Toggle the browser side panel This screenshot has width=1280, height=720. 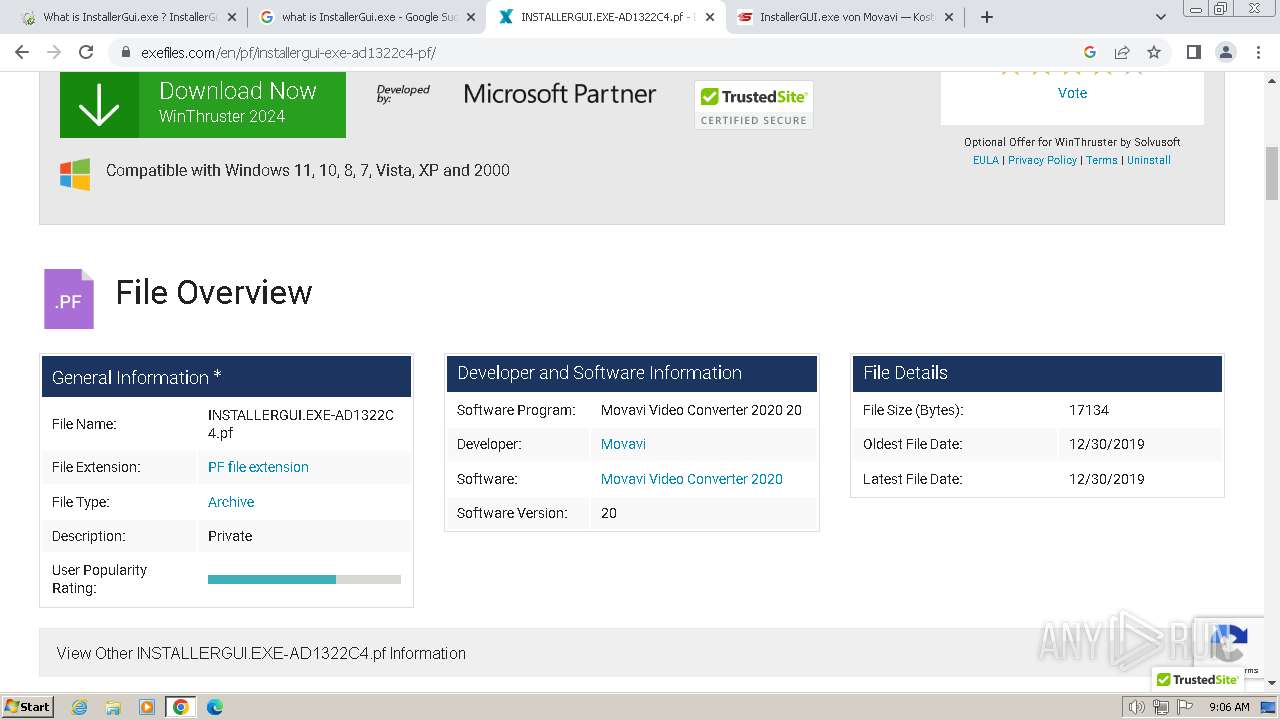point(1193,52)
